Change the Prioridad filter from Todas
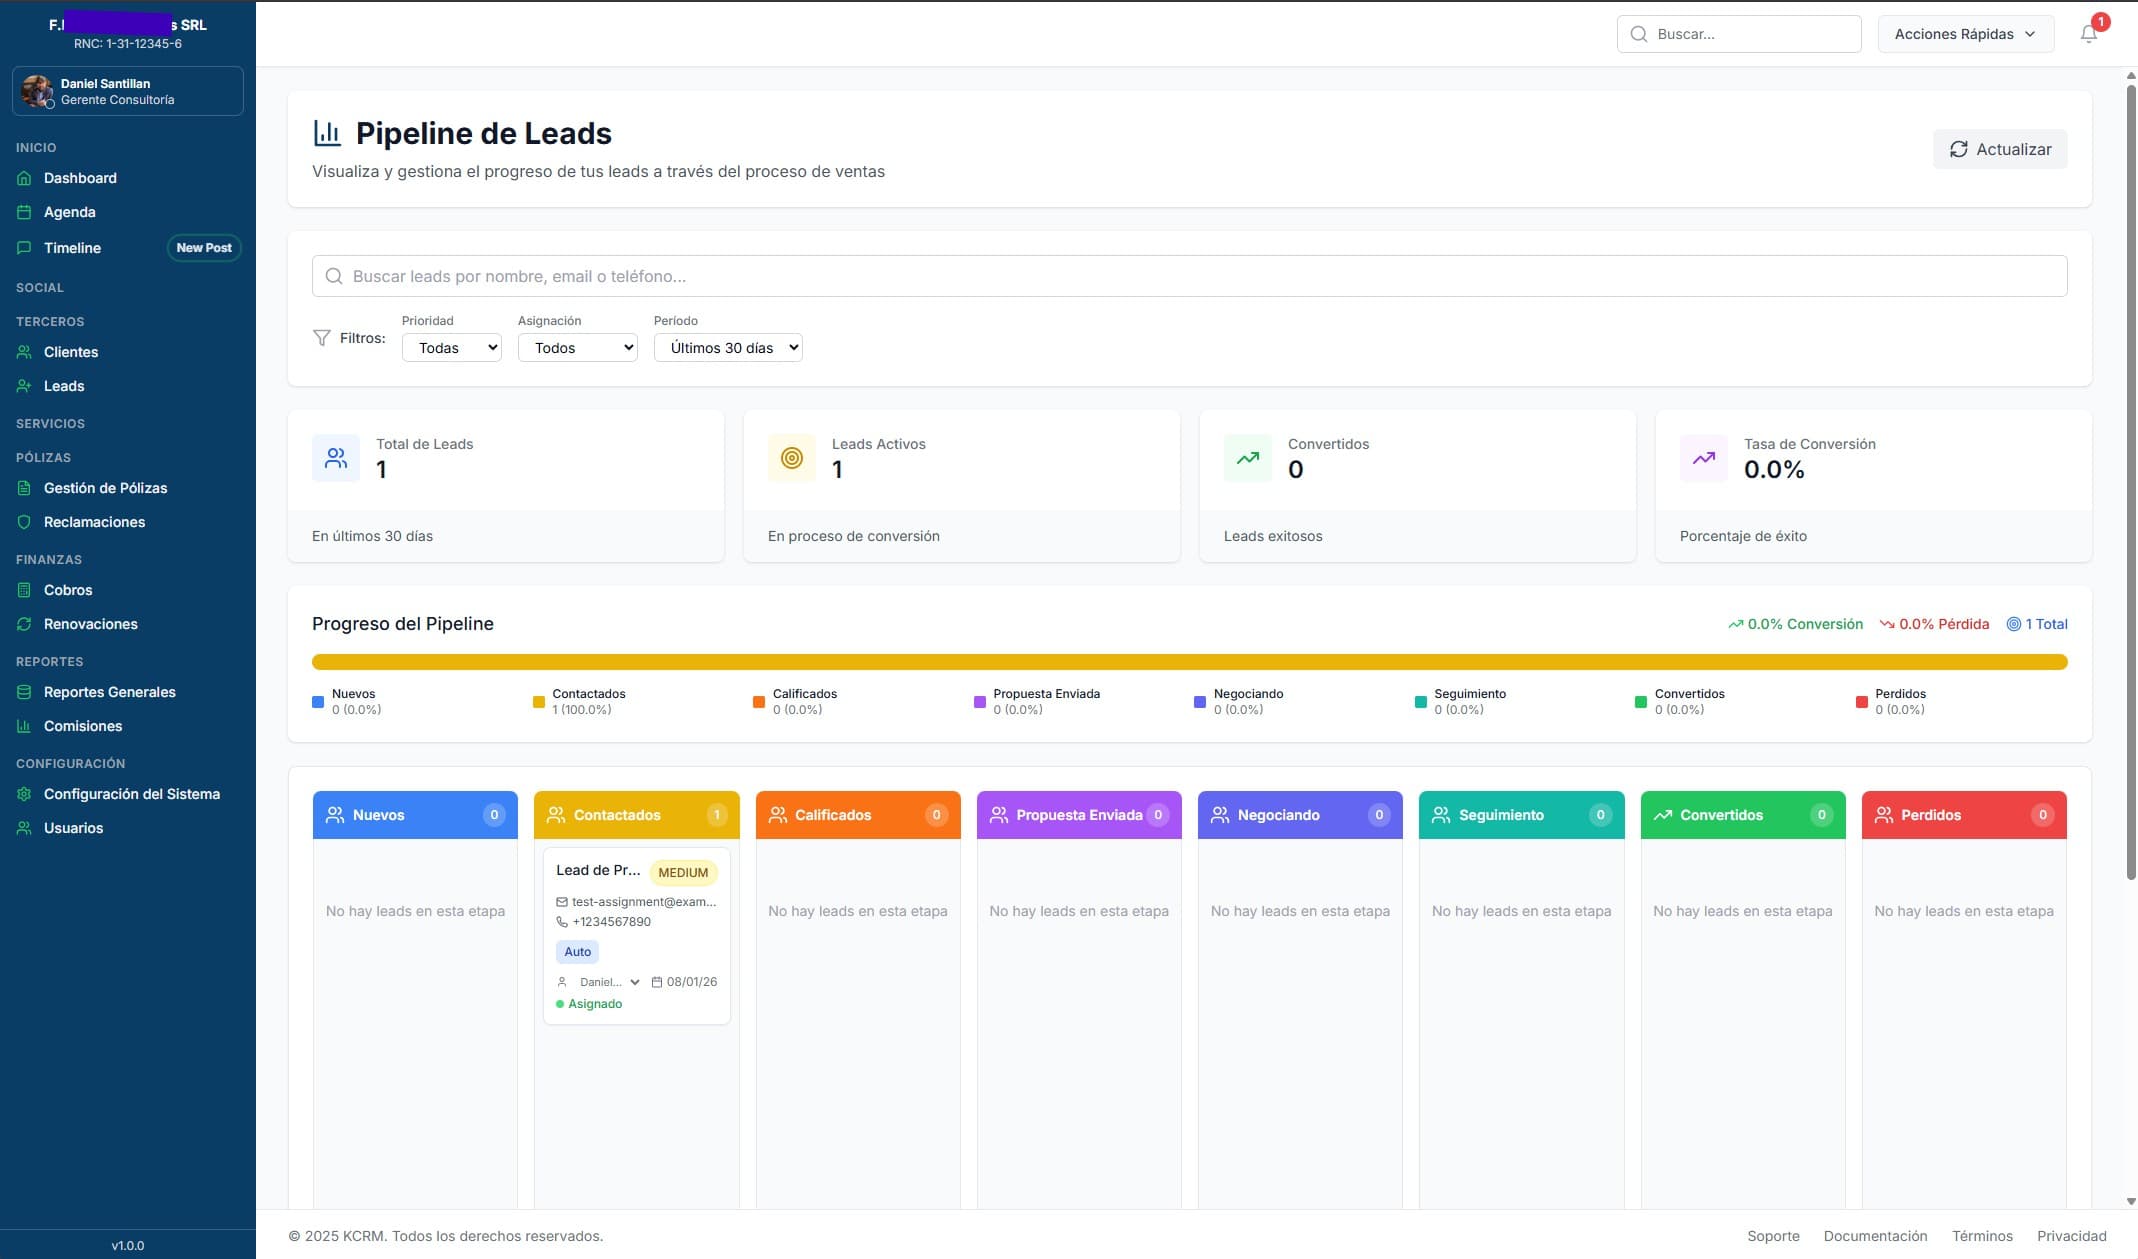This screenshot has width=2138, height=1259. click(451, 347)
